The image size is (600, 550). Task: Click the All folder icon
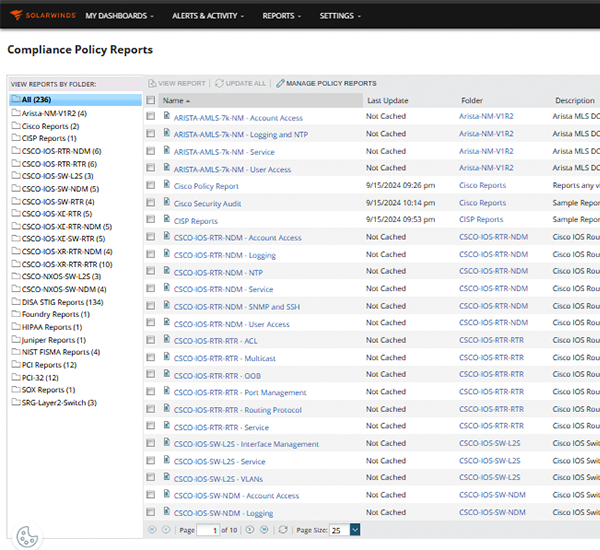coord(16,99)
